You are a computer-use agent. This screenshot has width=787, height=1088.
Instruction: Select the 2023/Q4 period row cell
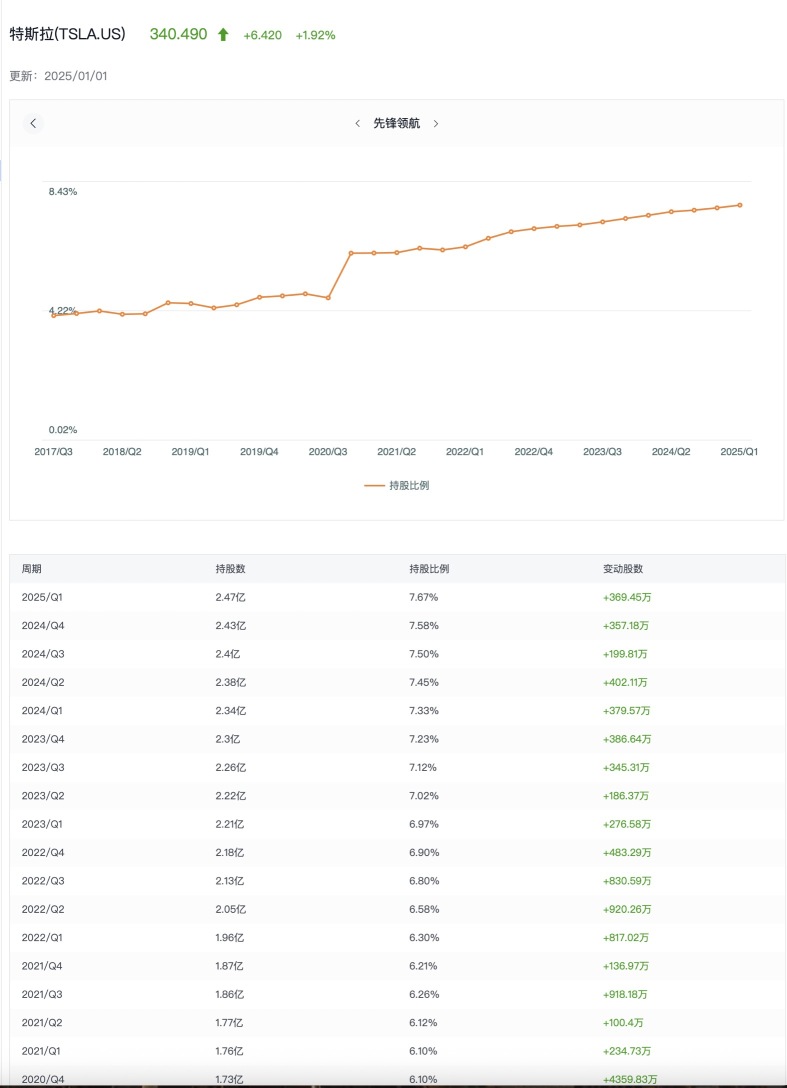[x=43, y=740]
